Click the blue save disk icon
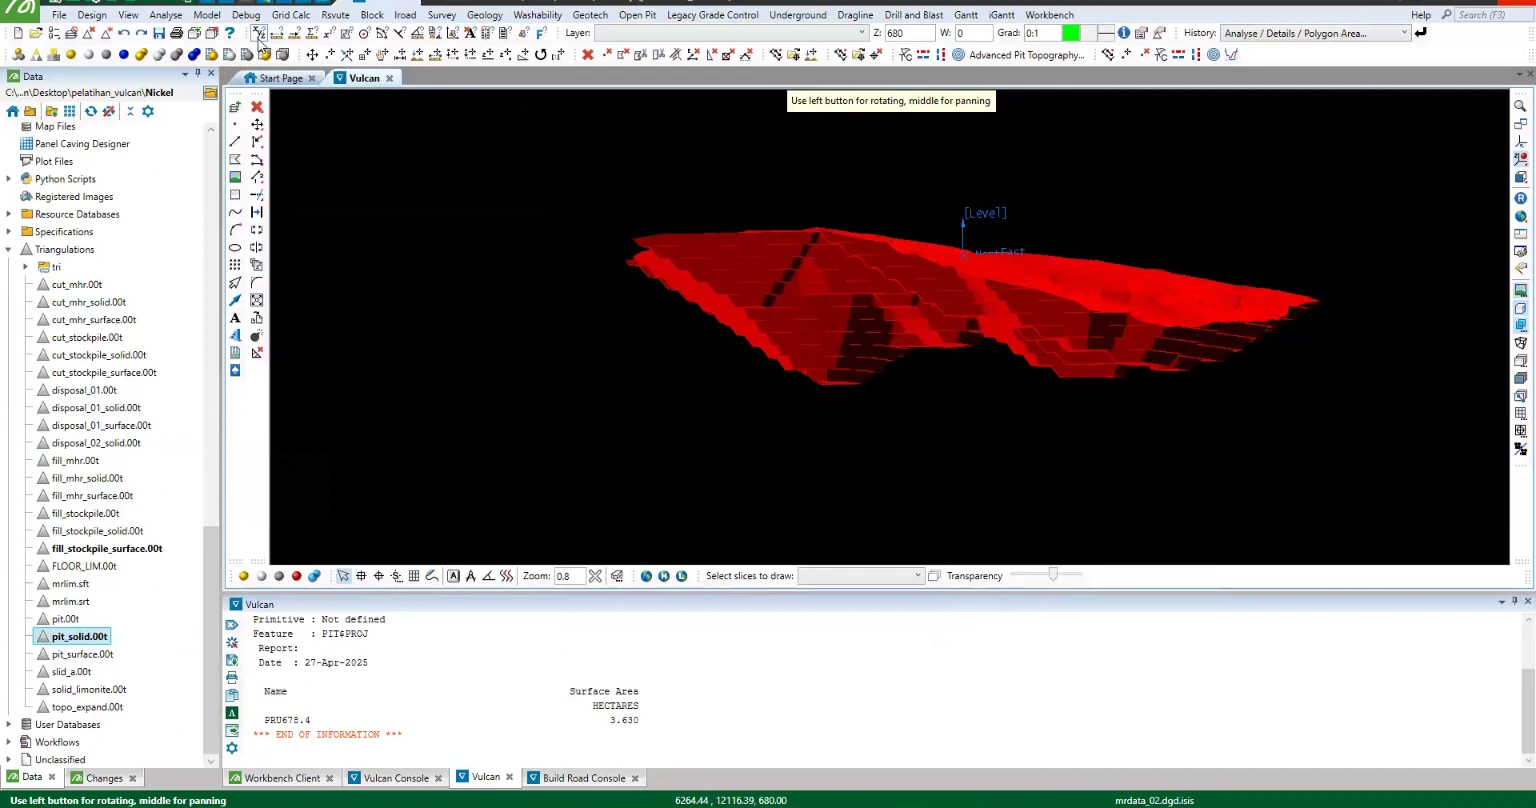 coord(159,33)
